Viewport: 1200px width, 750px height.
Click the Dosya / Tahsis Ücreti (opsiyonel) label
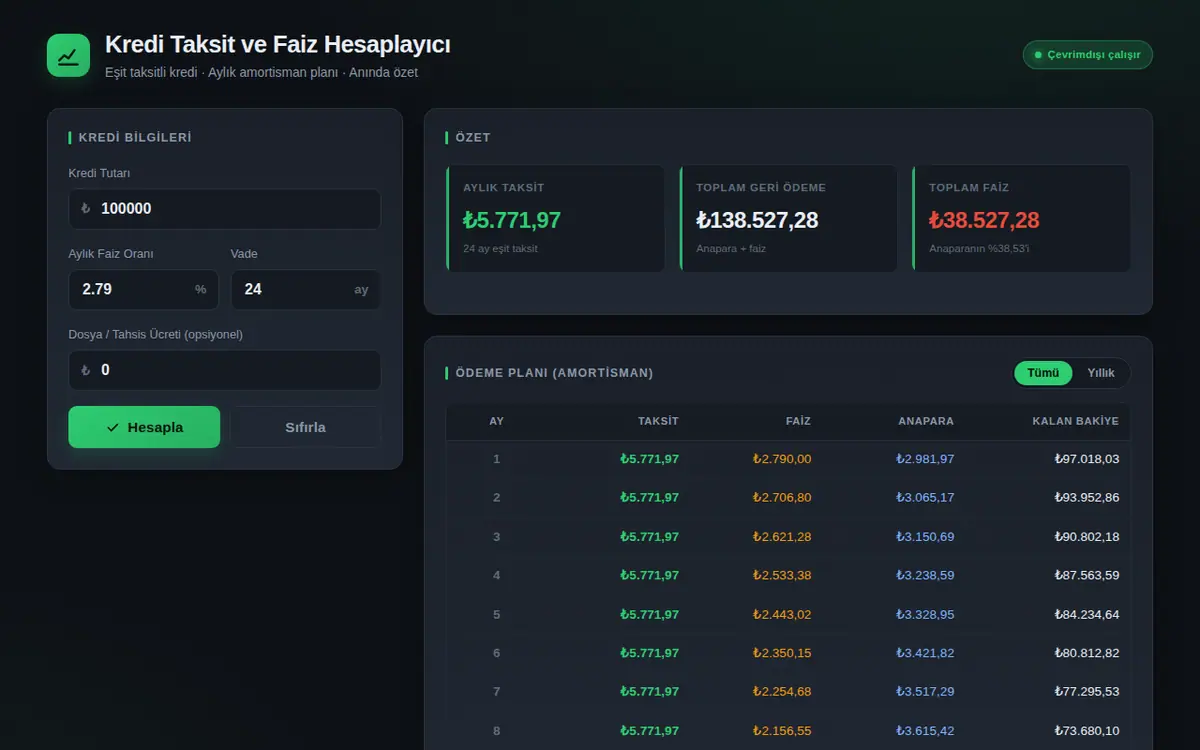tap(155, 334)
